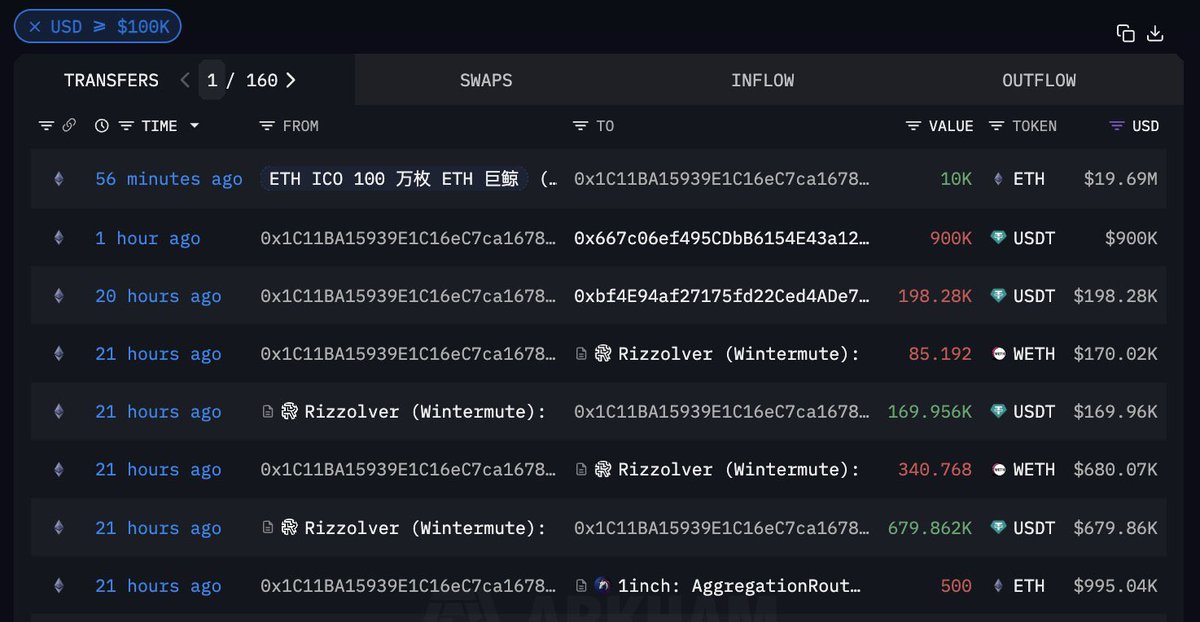Click the 85.192 value cell
Viewport: 1200px width, 622px height.
[940, 354]
